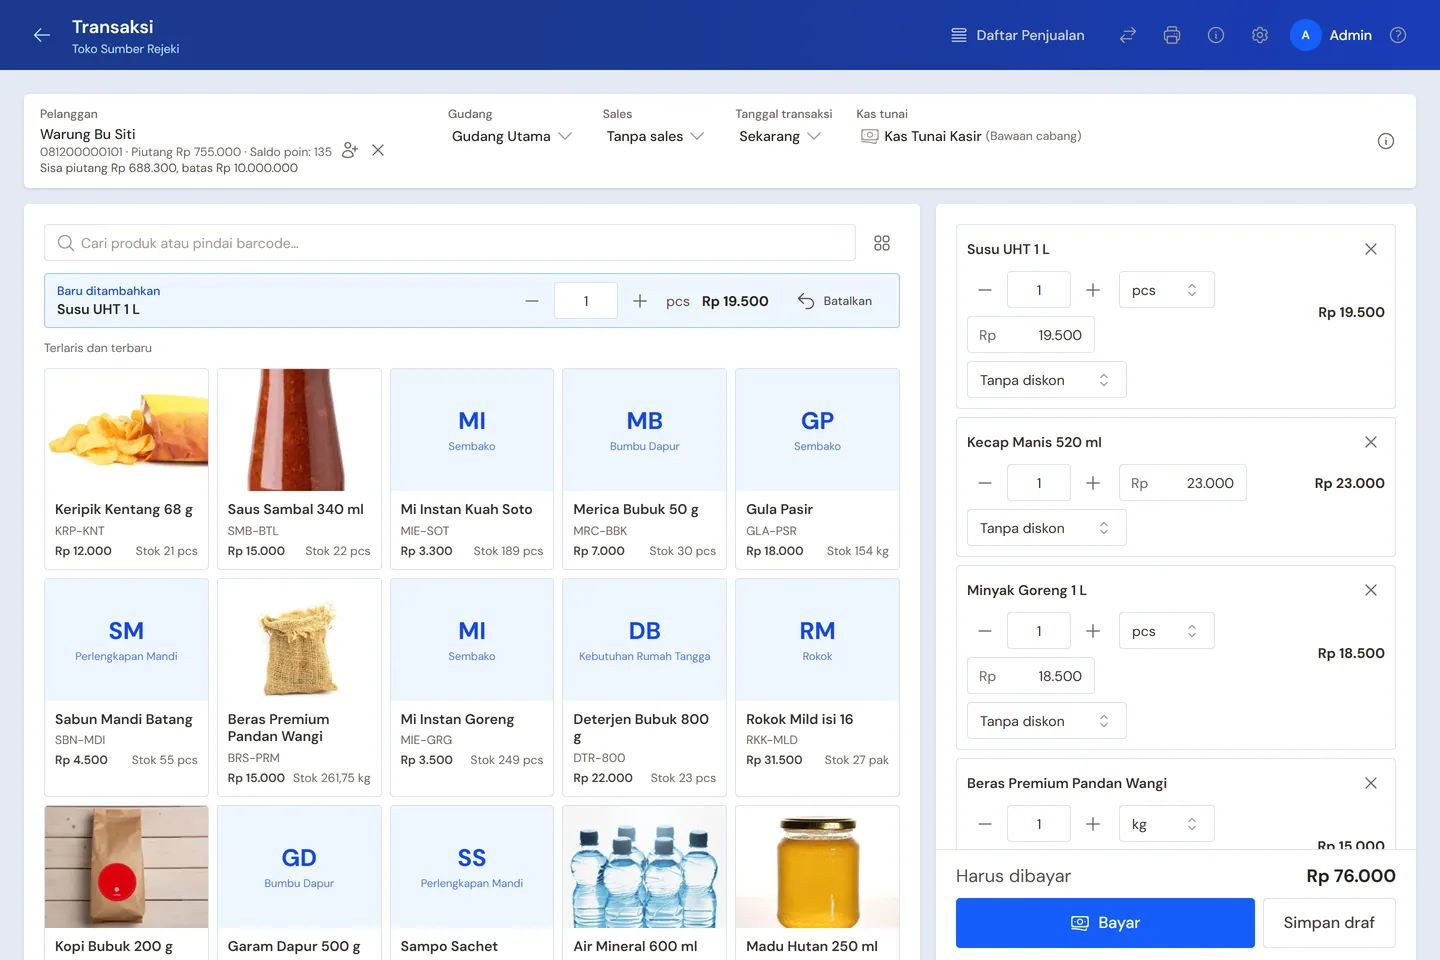Click Simpan draf button
1440x960 pixels.
(1329, 923)
